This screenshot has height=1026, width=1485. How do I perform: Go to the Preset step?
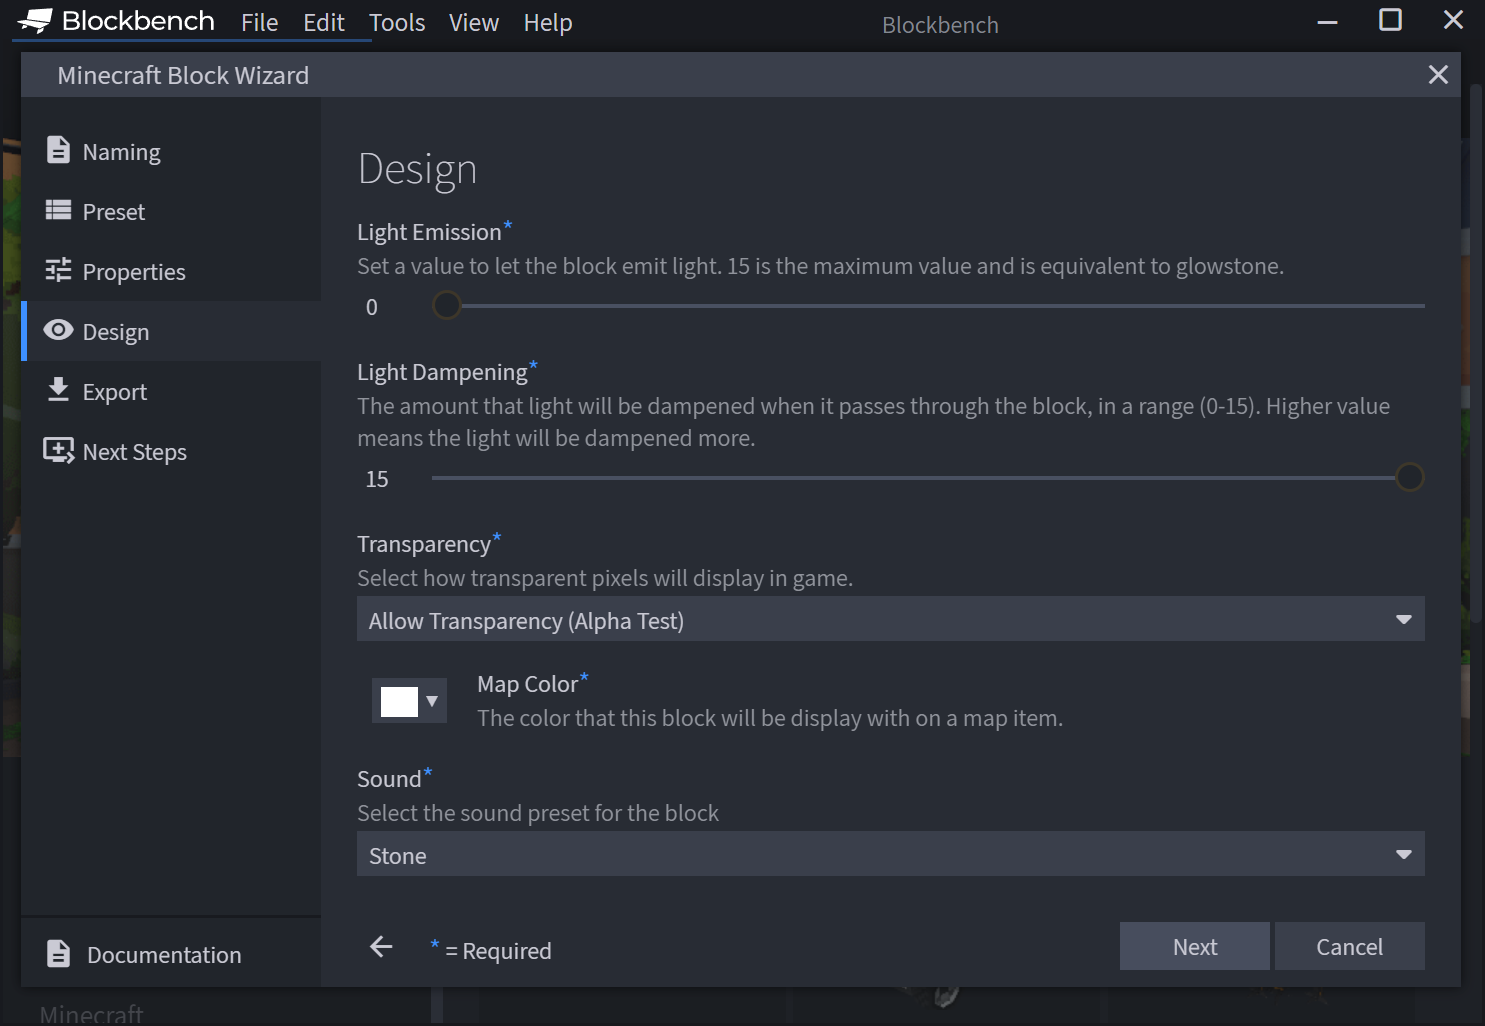pyautogui.click(x=171, y=211)
